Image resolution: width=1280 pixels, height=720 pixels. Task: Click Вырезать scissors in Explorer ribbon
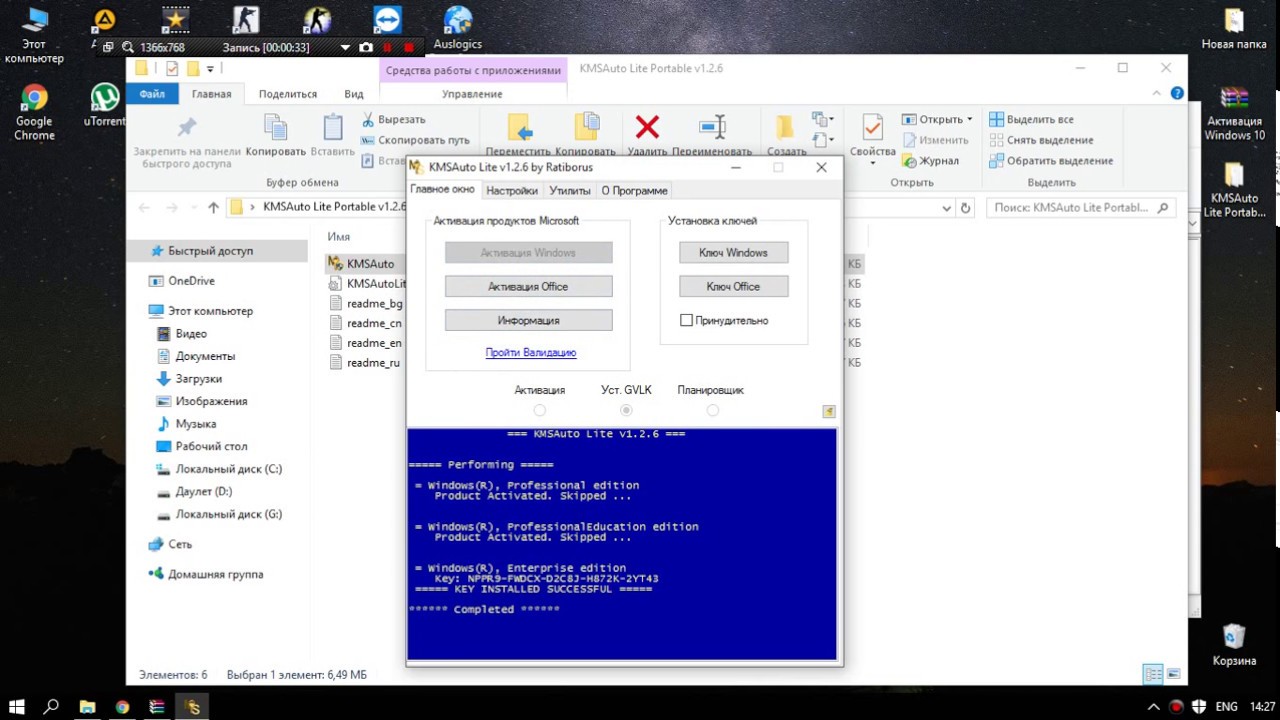pos(368,120)
